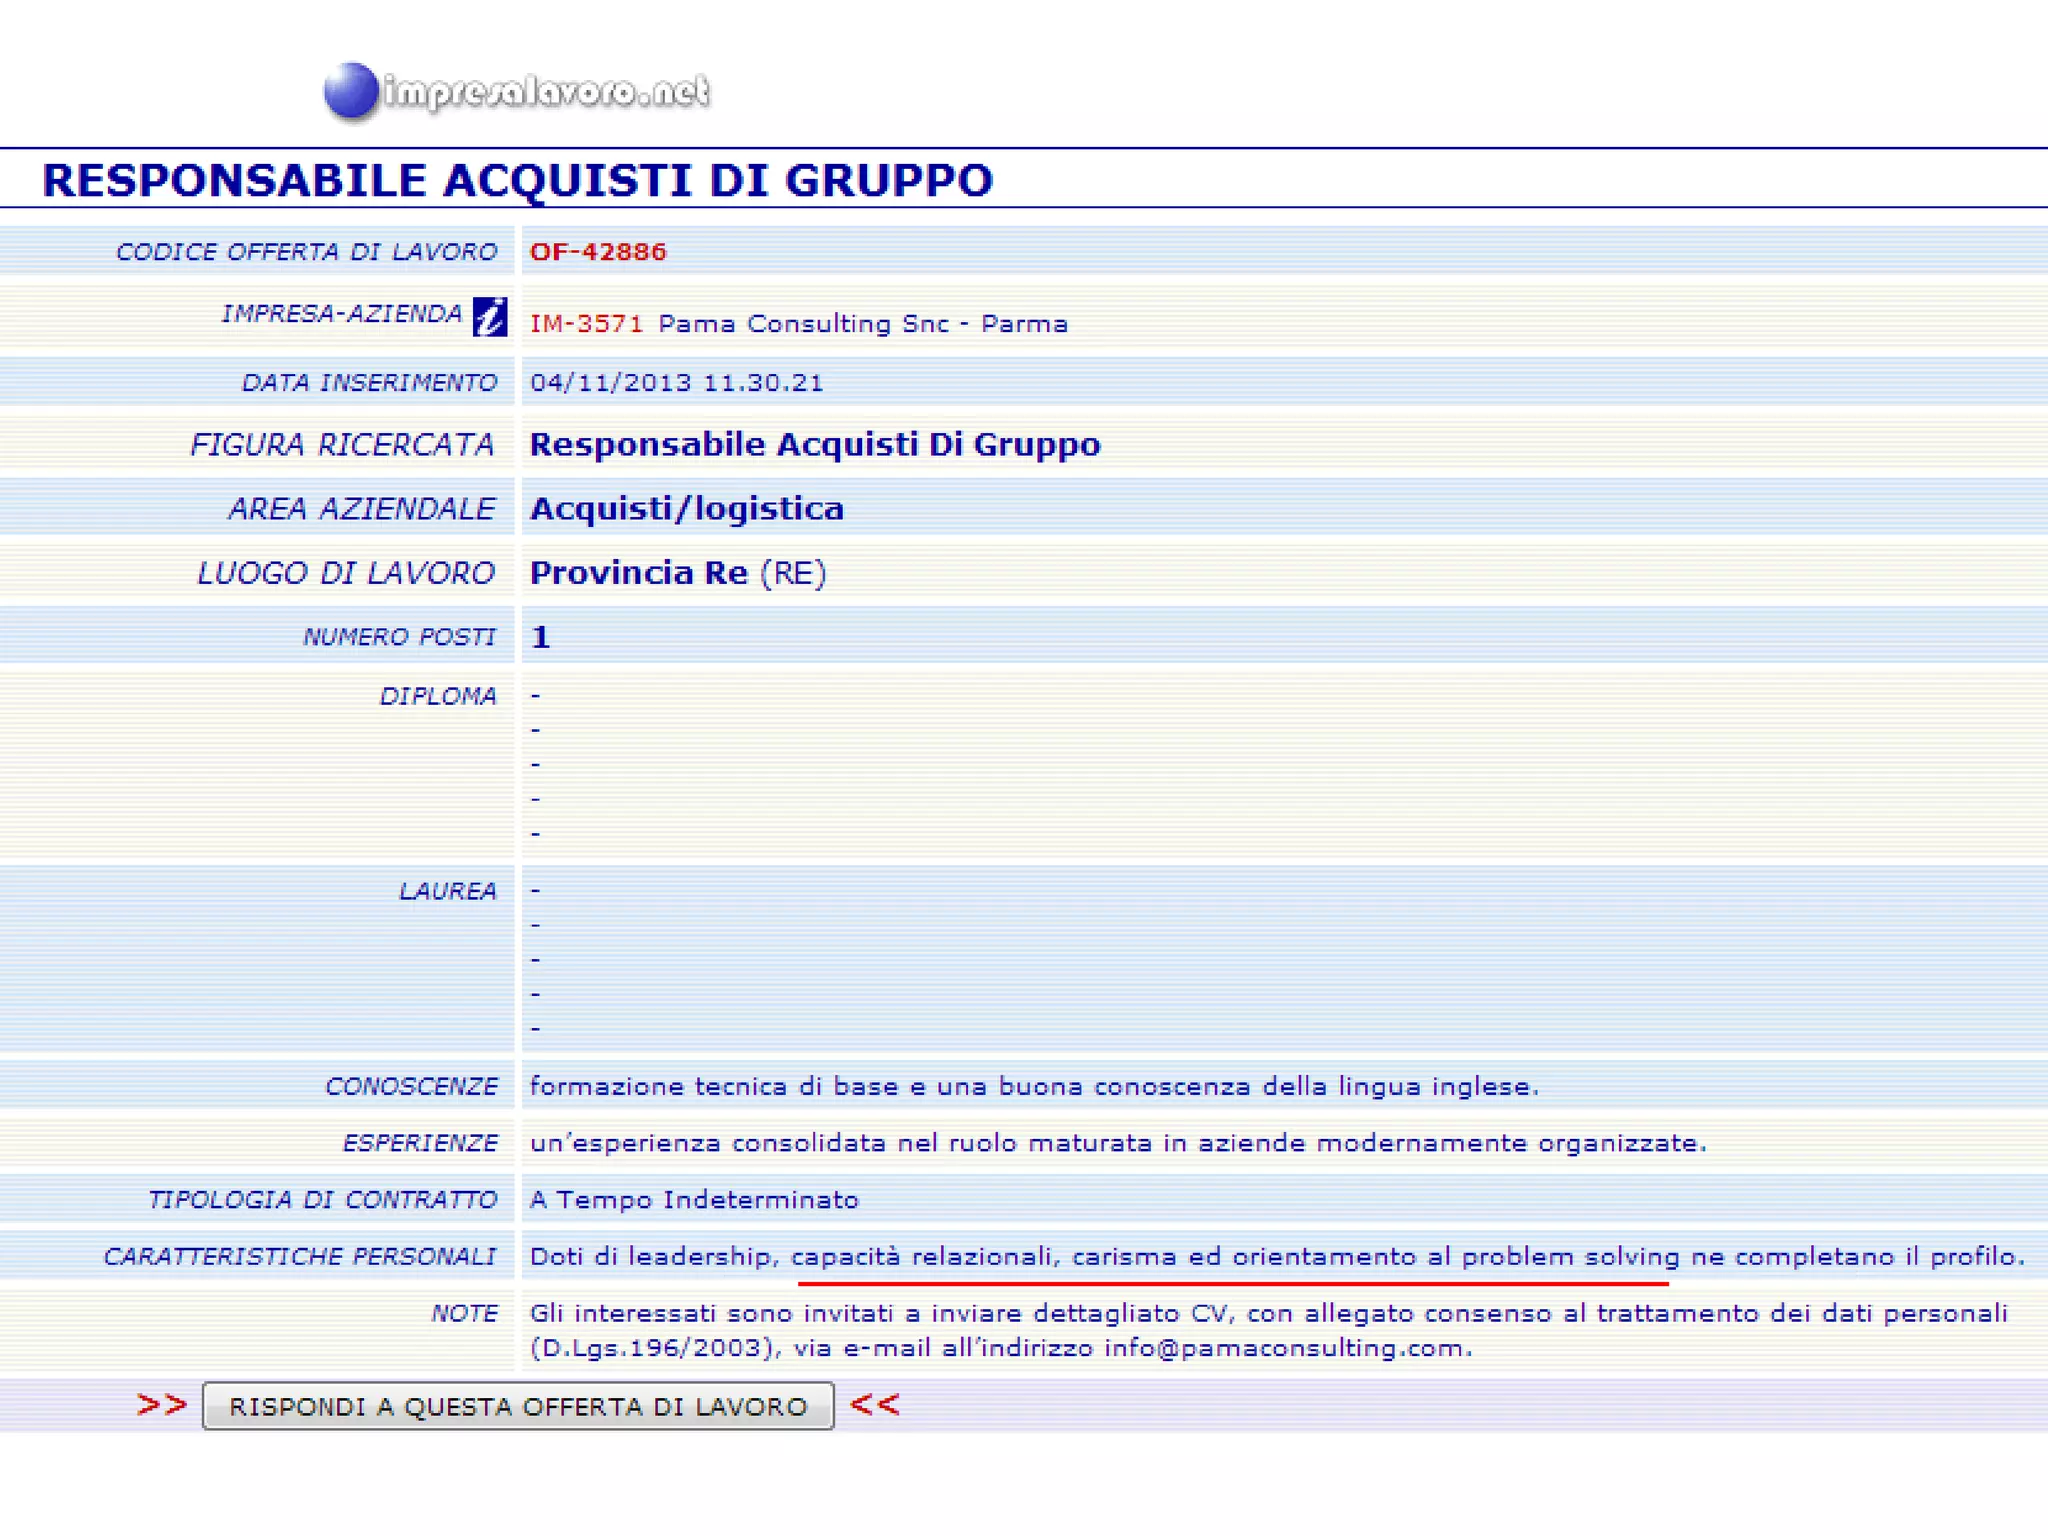
Task: Click the date 04/11/2013 11.30.21
Action: pos(676,383)
